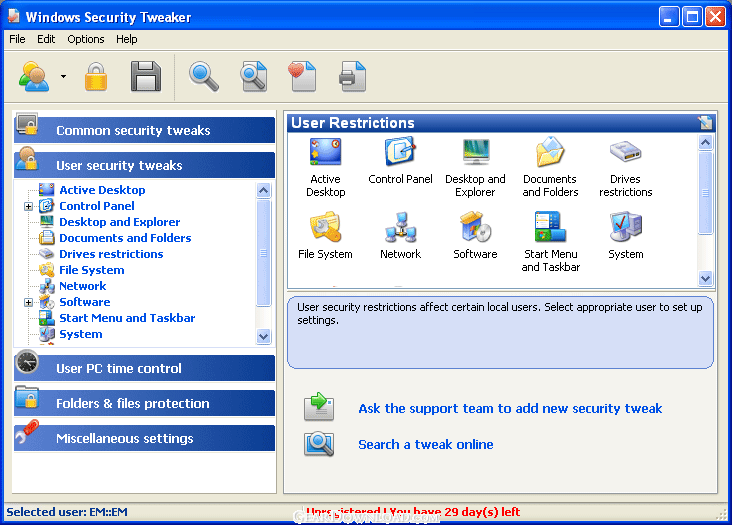732x525 pixels.
Task: Click the heart document toolbar icon
Action: (302, 77)
